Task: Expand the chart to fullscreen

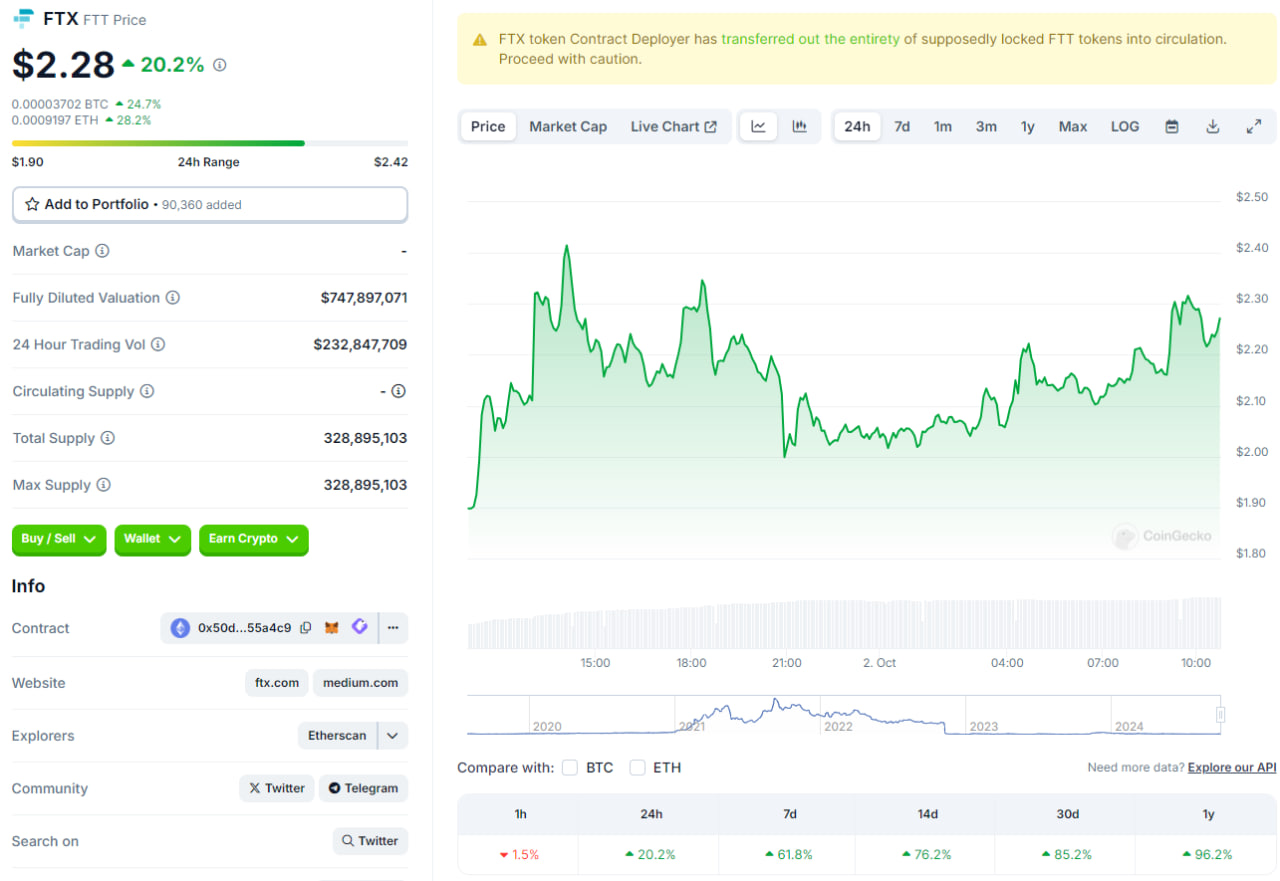Action: click(1254, 127)
